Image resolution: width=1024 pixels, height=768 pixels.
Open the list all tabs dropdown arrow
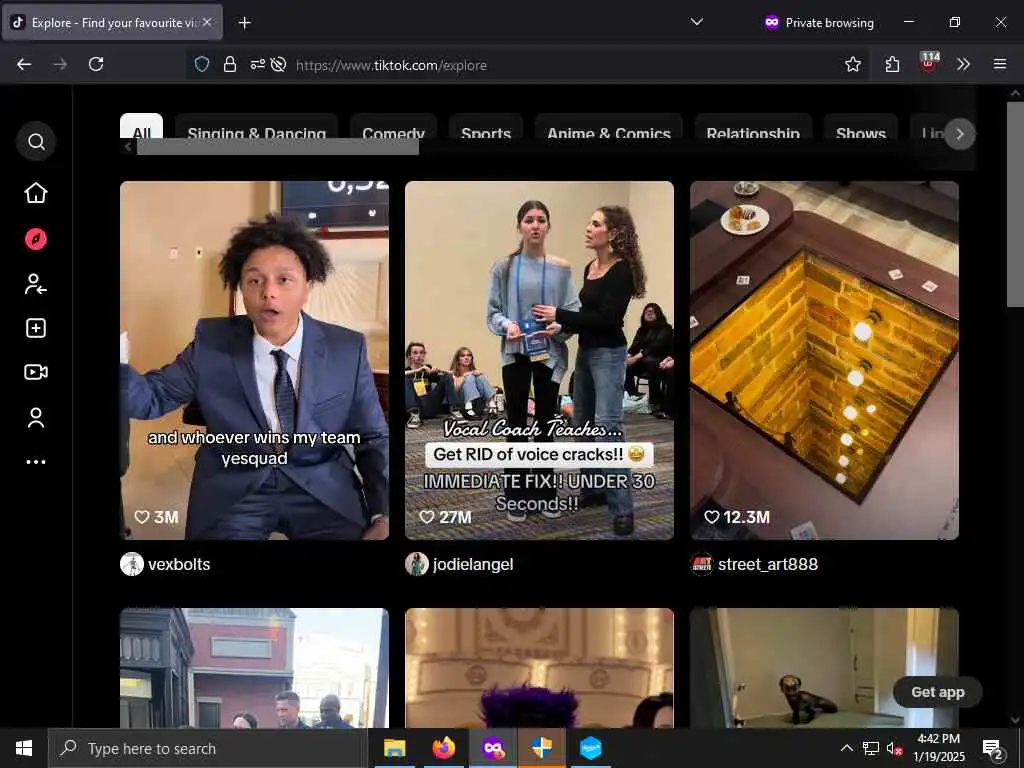tap(697, 22)
